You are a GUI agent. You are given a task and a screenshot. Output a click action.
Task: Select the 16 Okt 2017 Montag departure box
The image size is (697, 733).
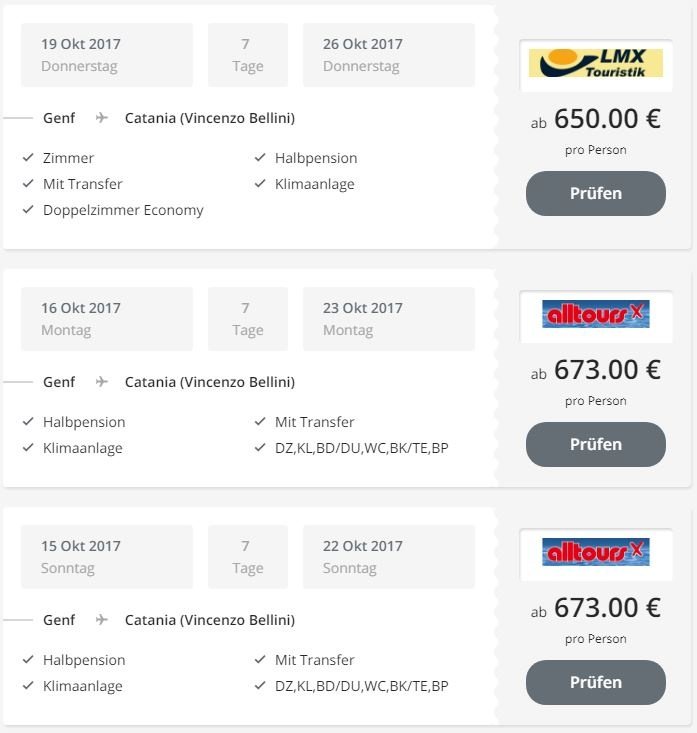[107, 319]
